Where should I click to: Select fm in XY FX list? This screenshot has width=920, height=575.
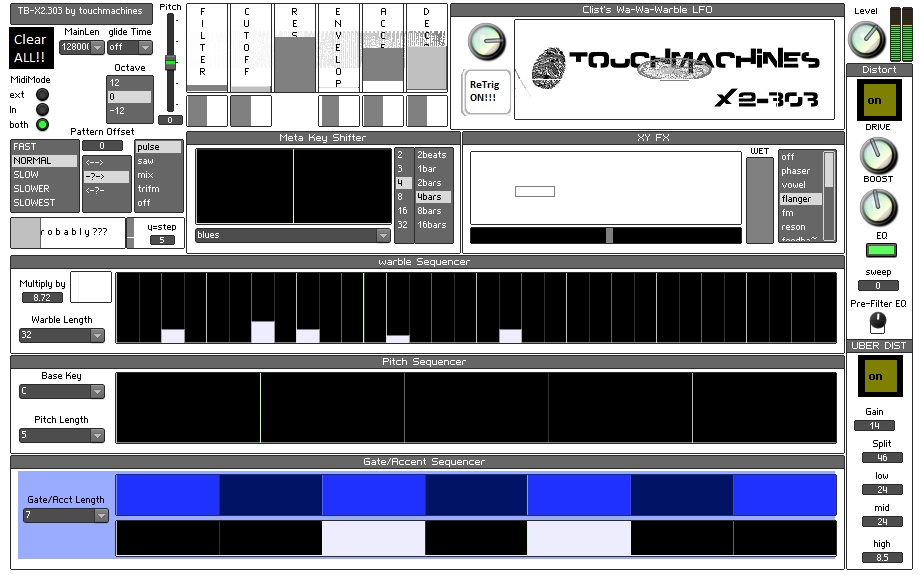(x=800, y=213)
